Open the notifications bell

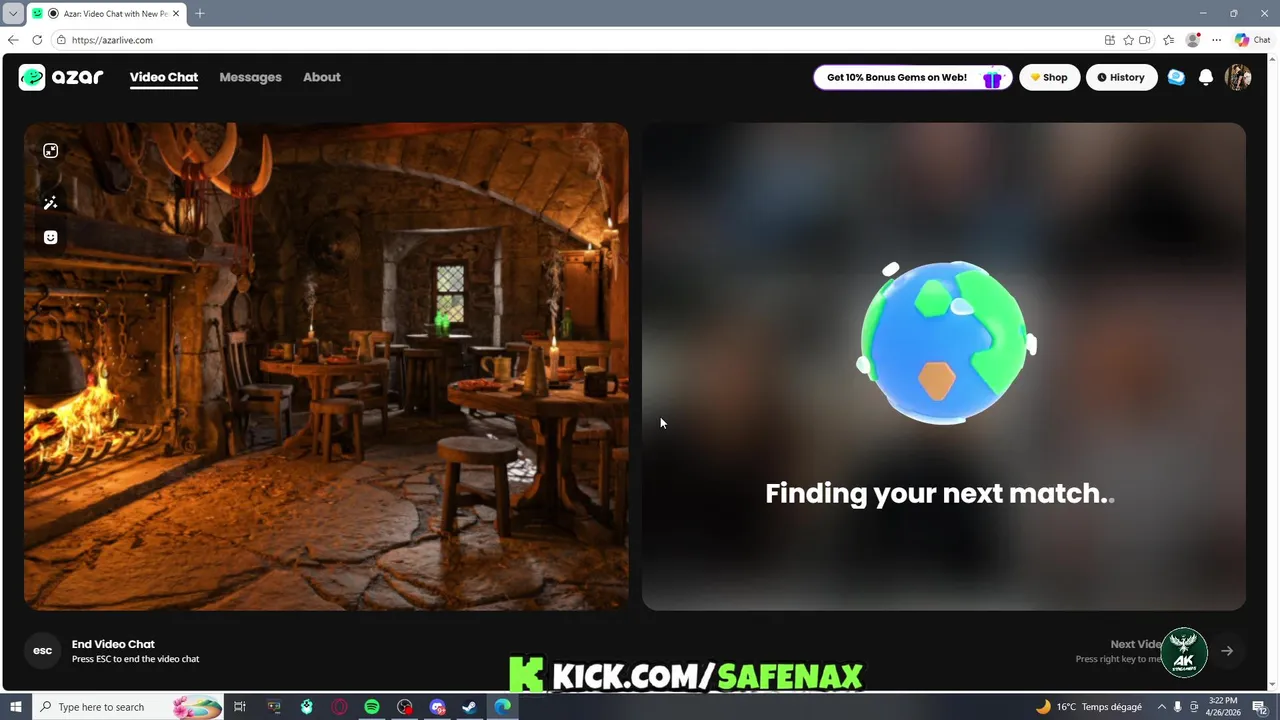click(x=1206, y=77)
